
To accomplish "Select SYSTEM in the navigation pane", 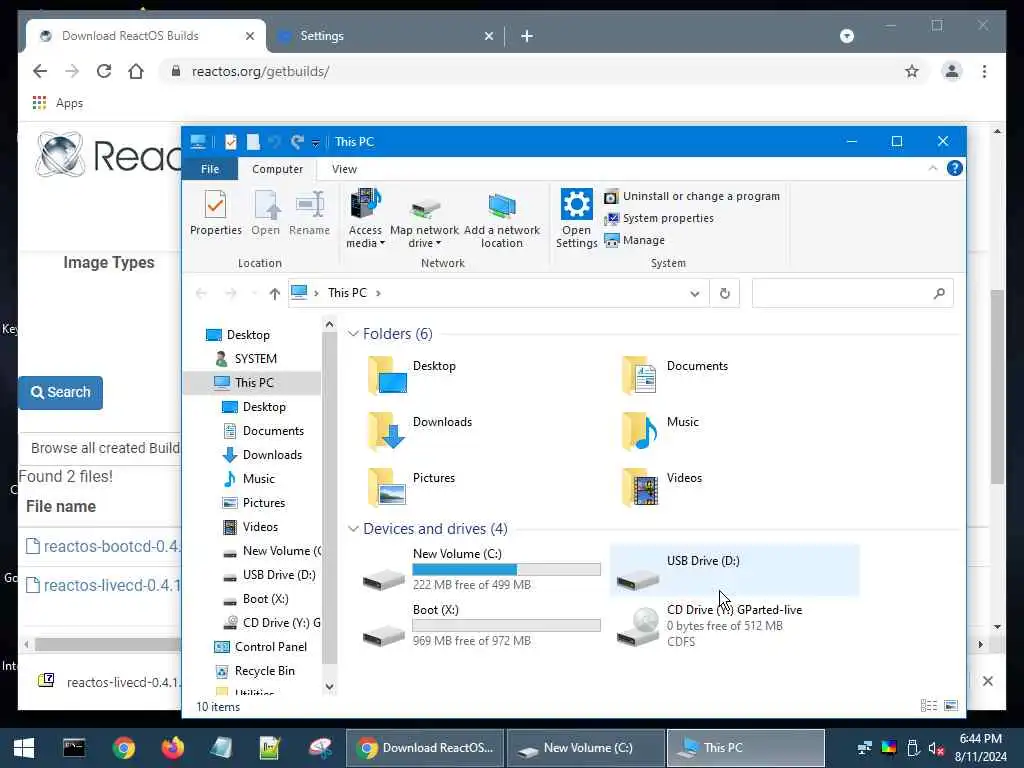I will tap(255, 359).
